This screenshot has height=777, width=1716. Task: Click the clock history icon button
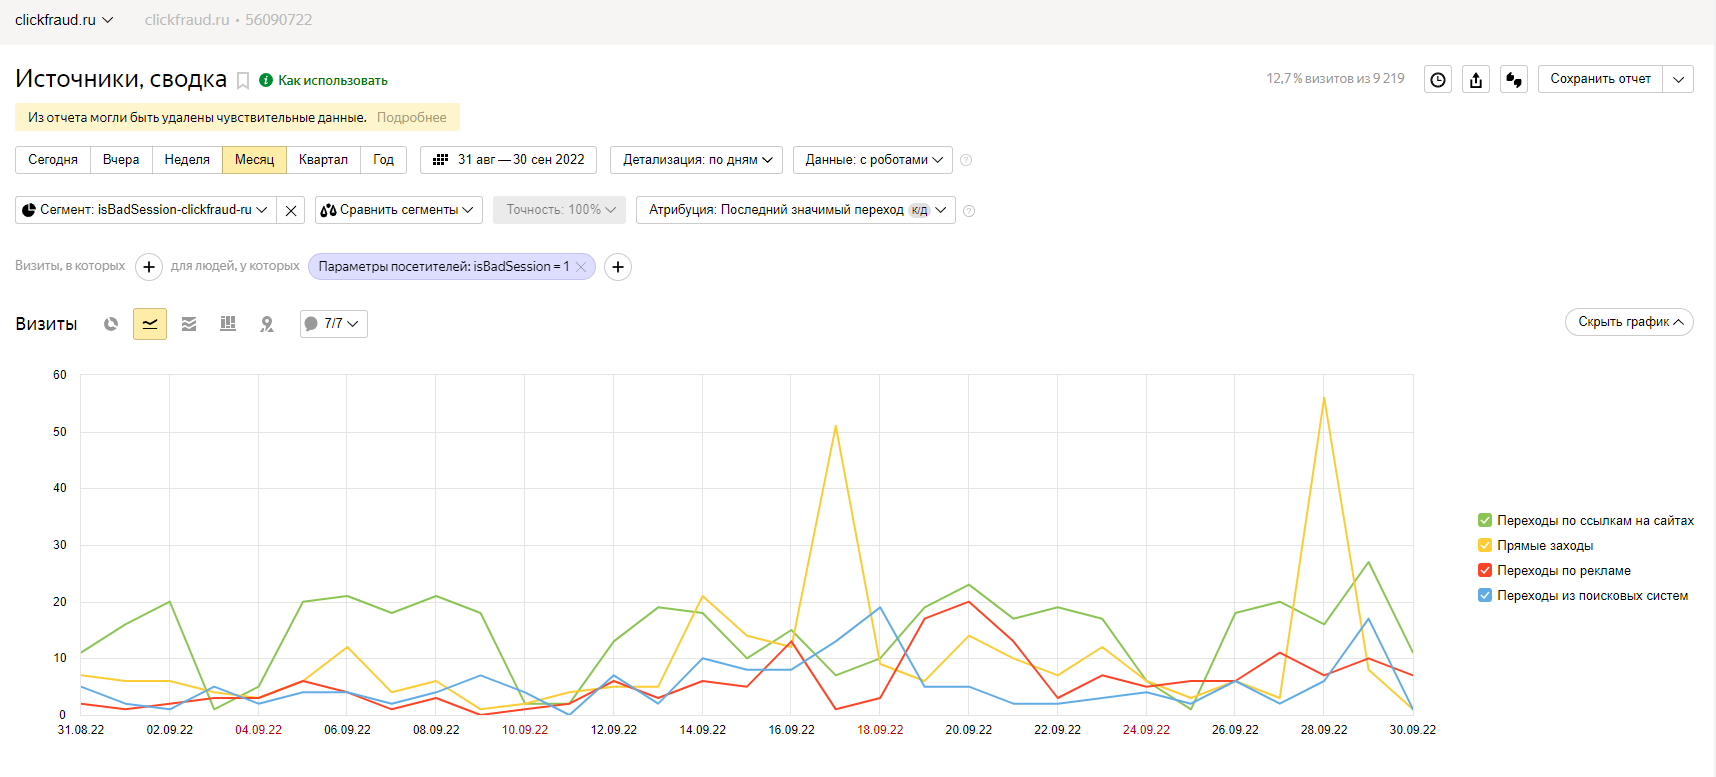pos(1438,80)
